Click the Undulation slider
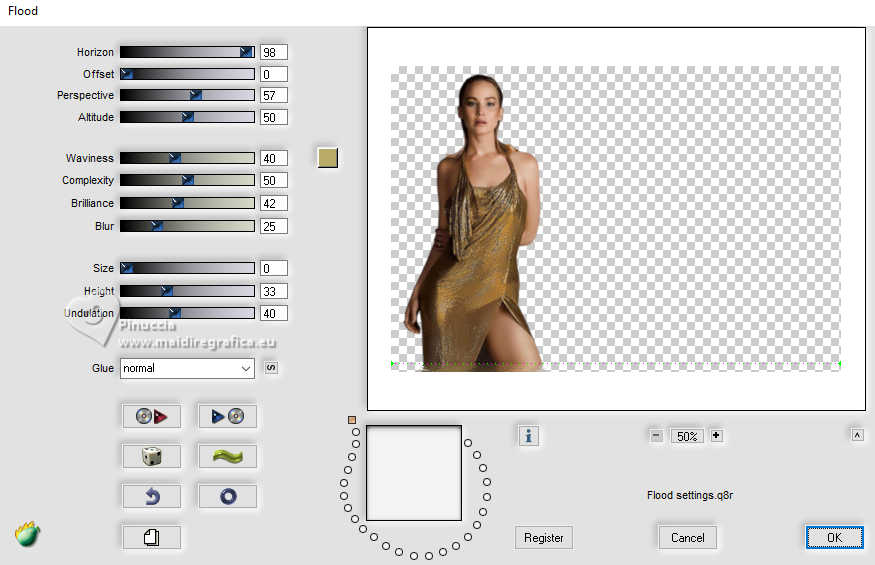The width and height of the screenshot is (875, 565). pos(188,313)
